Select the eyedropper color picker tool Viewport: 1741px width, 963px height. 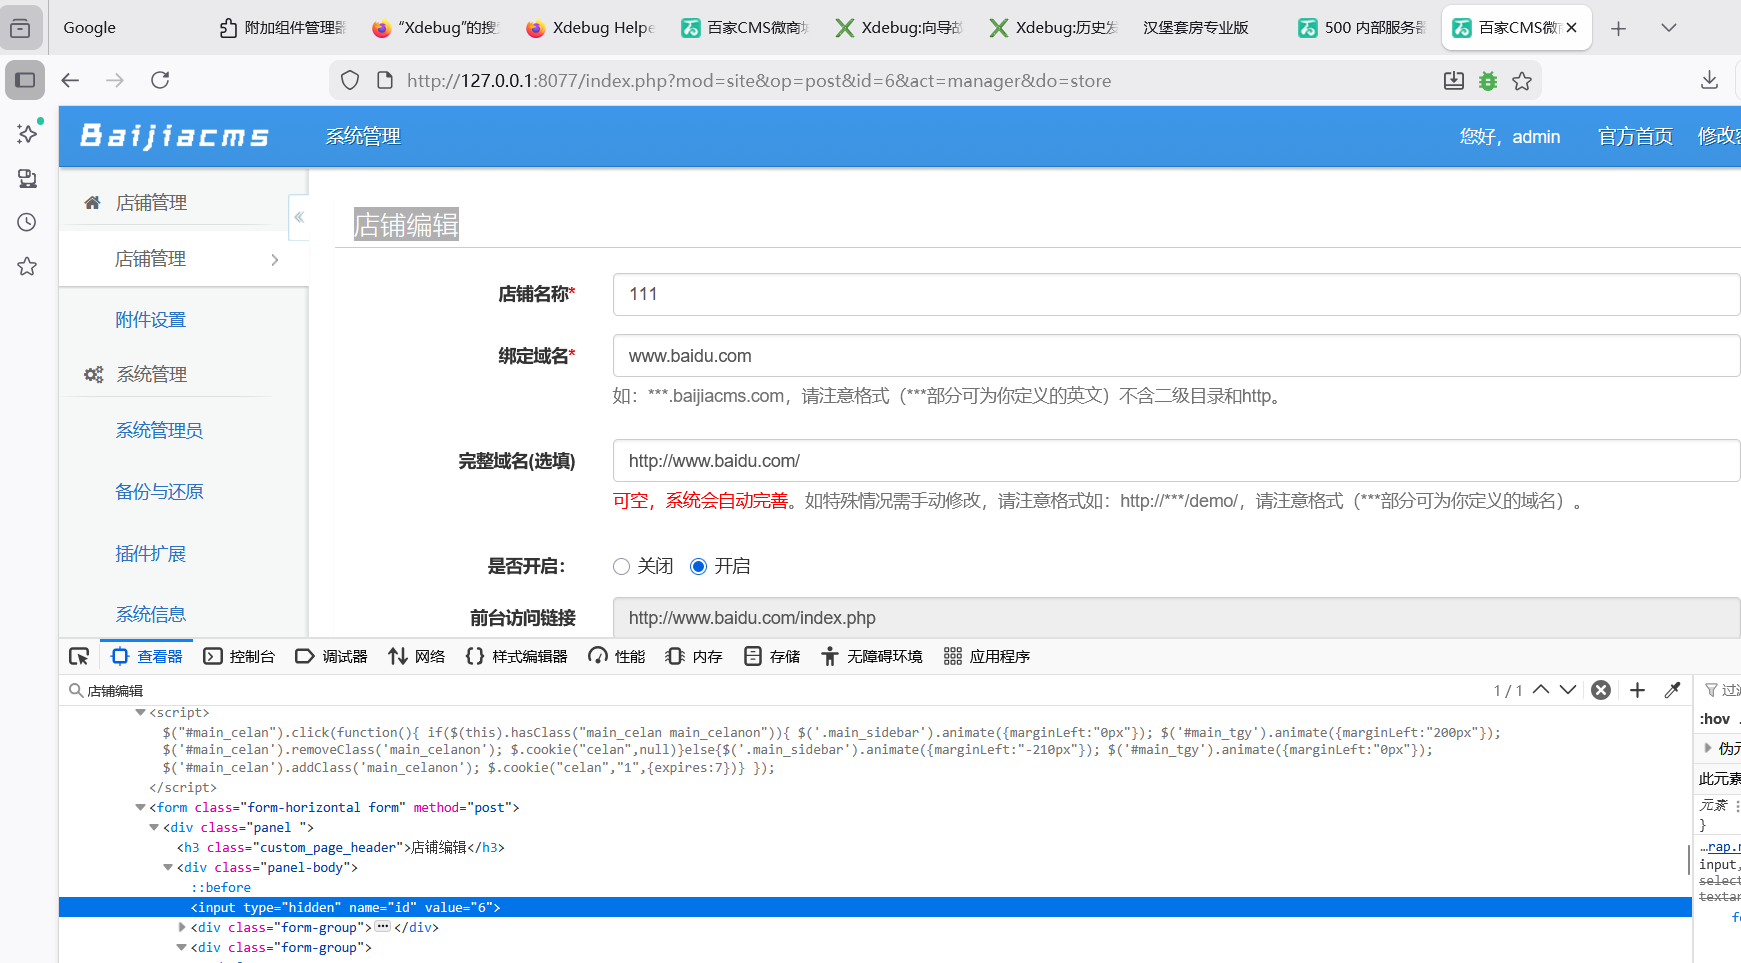point(1672,690)
